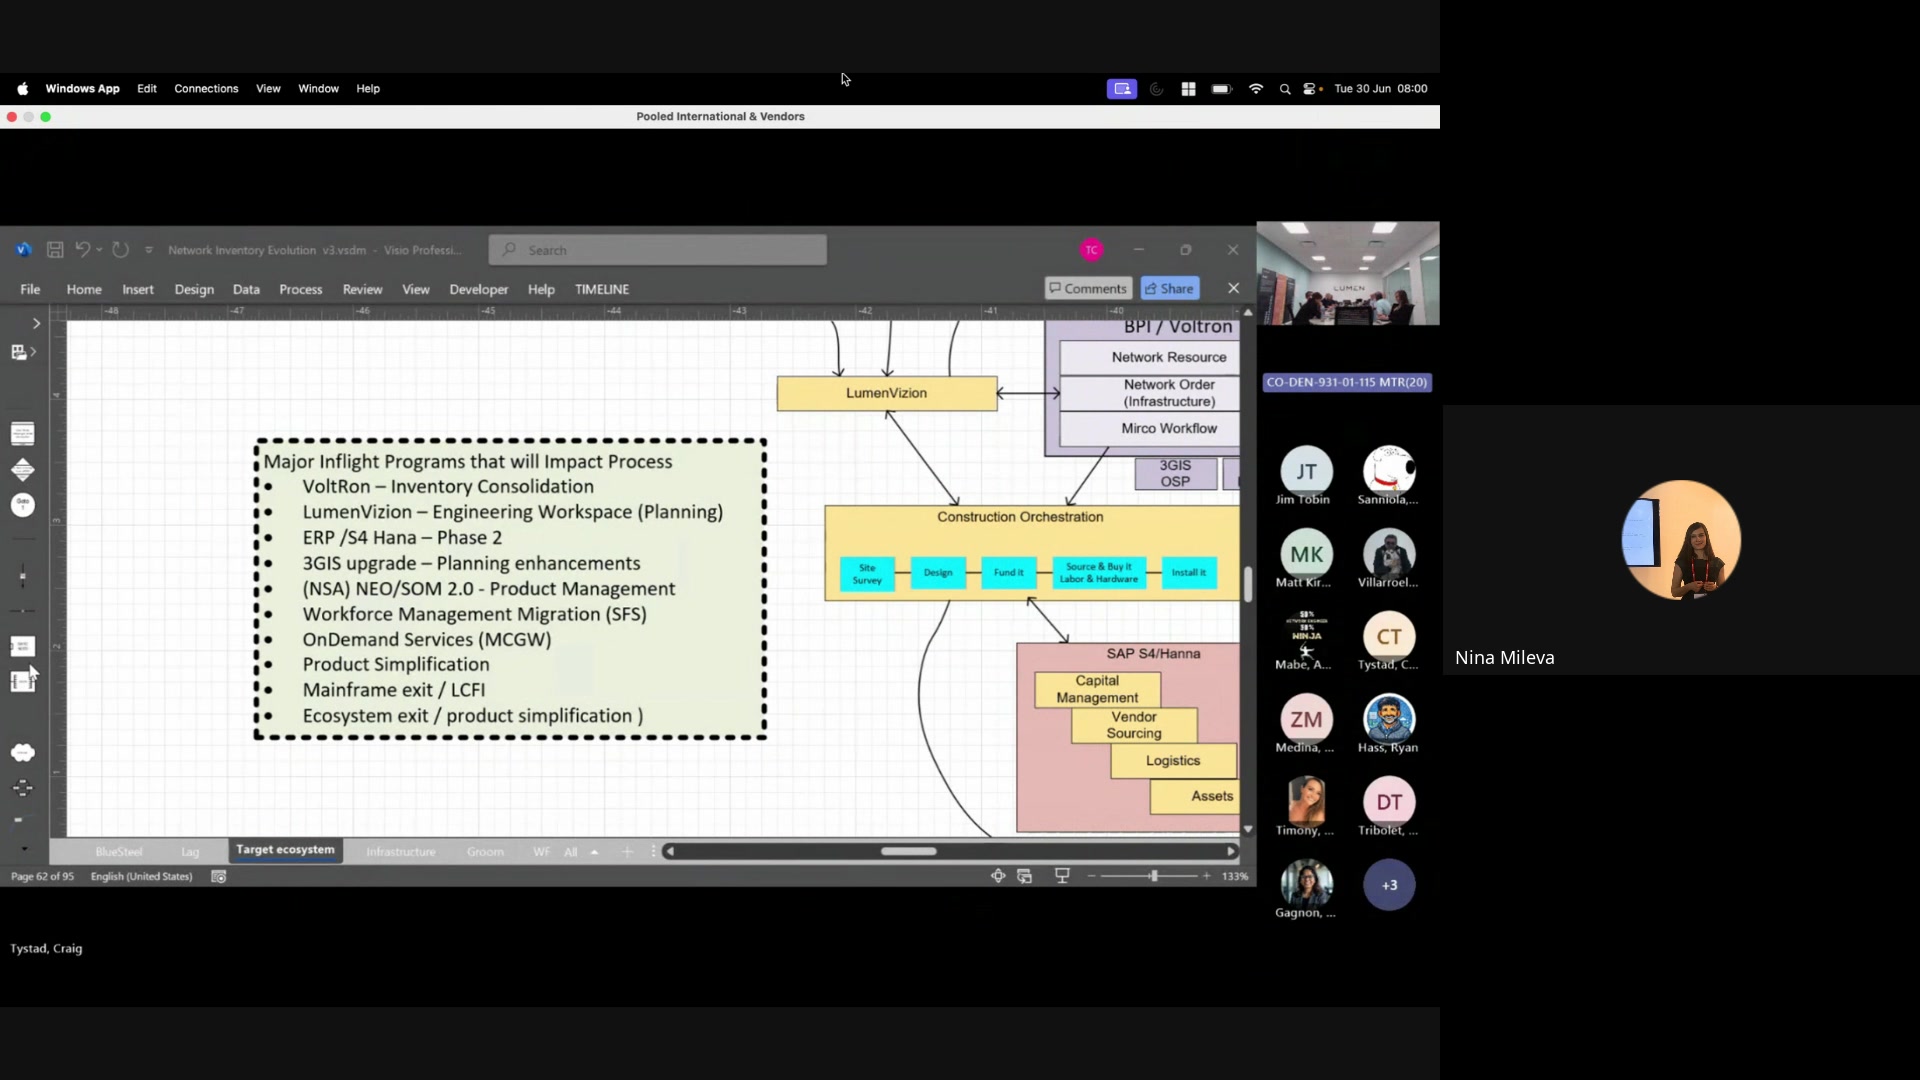Select the round Gate shape in stencil

pos(22,505)
